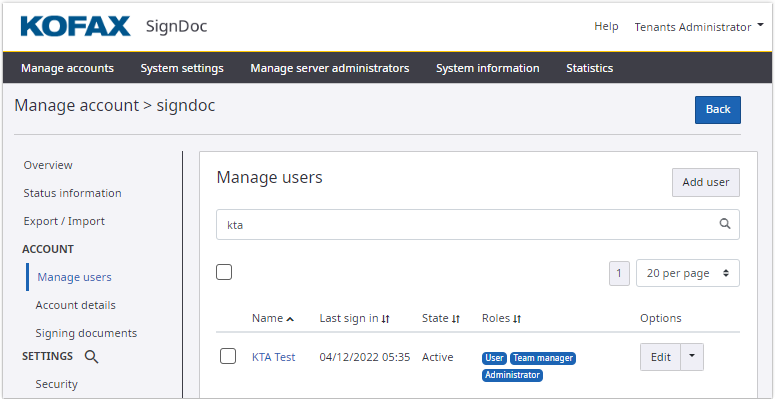Click the magnifier icon next to SETTINGS
Image resolution: width=775 pixels, height=401 pixels.
tap(91, 356)
